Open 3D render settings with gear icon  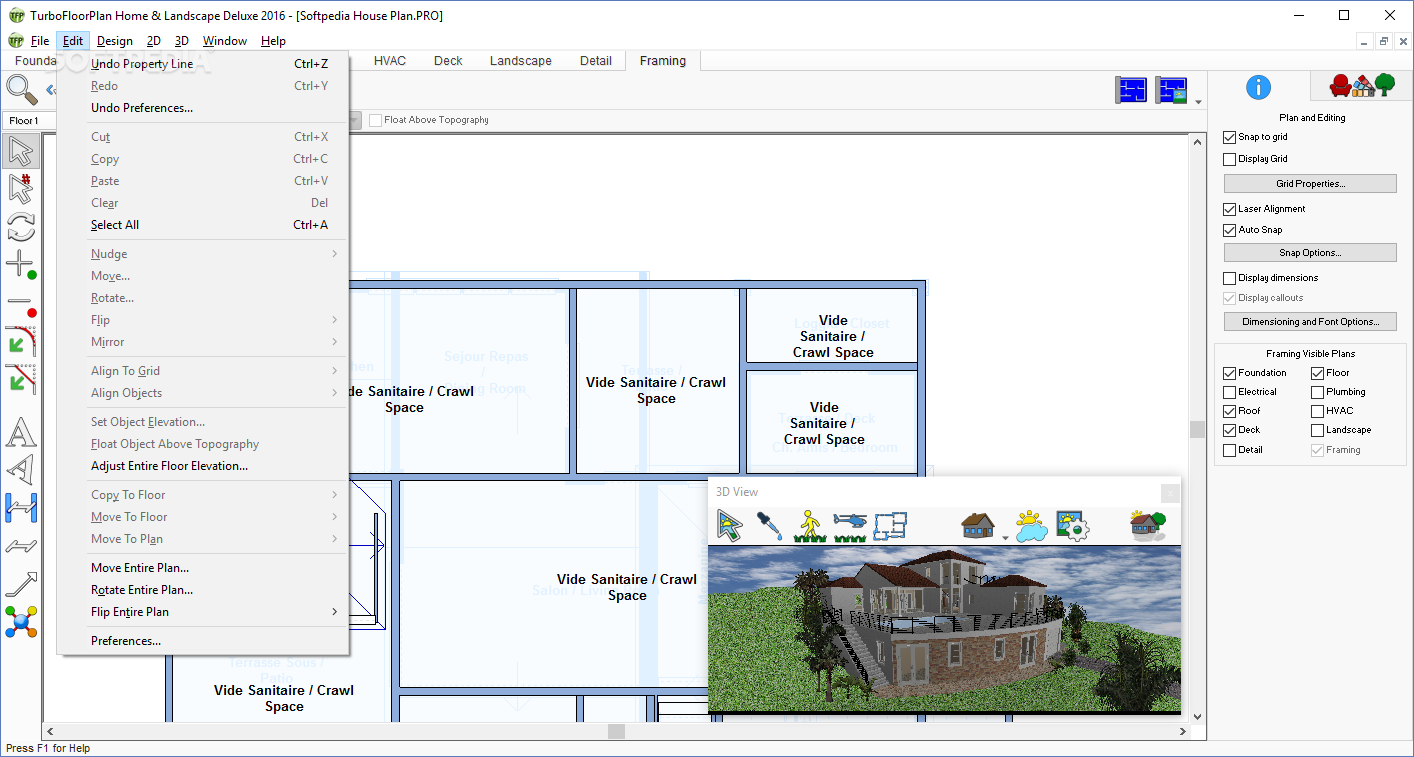pos(1072,525)
